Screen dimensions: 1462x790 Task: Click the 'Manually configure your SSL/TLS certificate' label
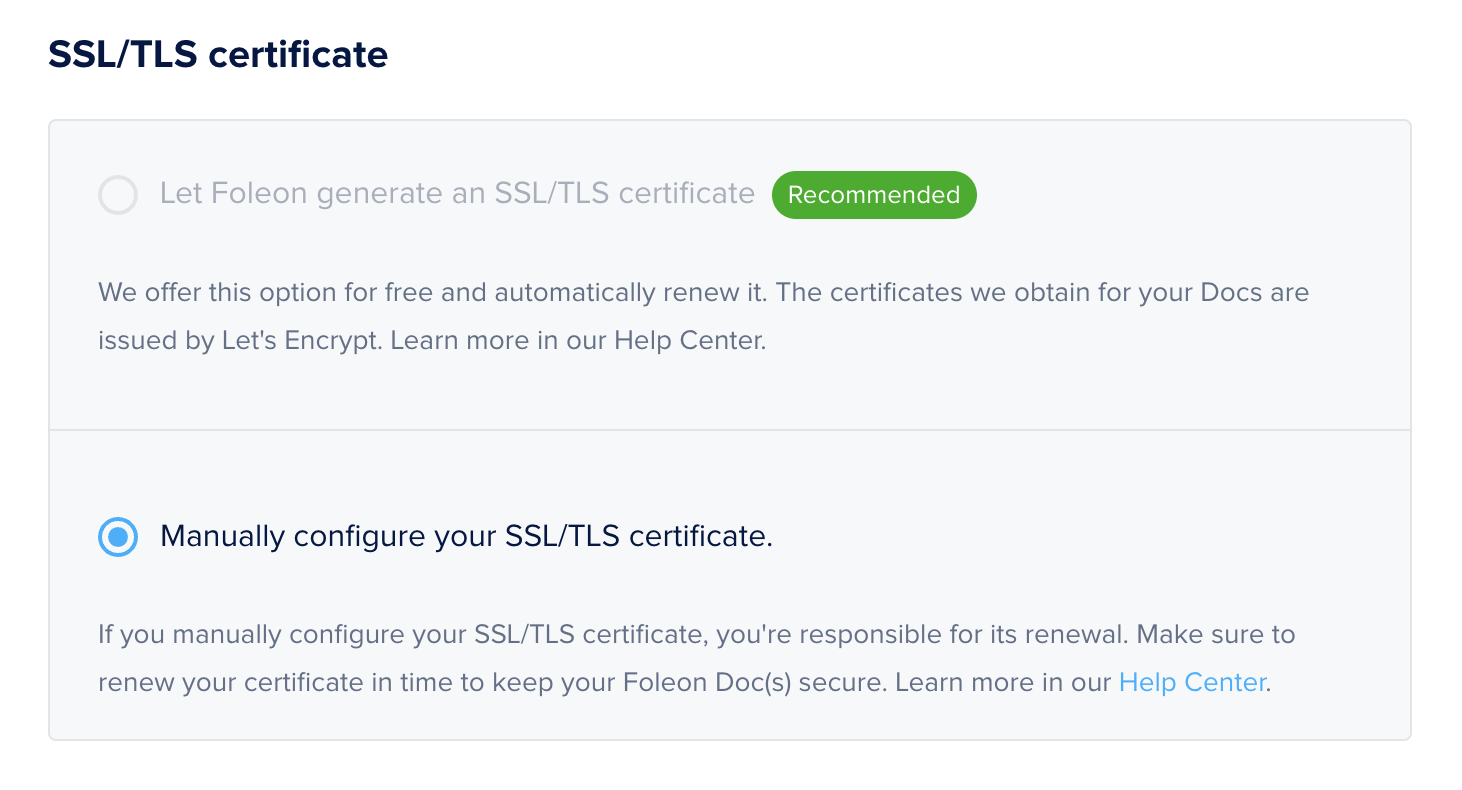click(464, 537)
